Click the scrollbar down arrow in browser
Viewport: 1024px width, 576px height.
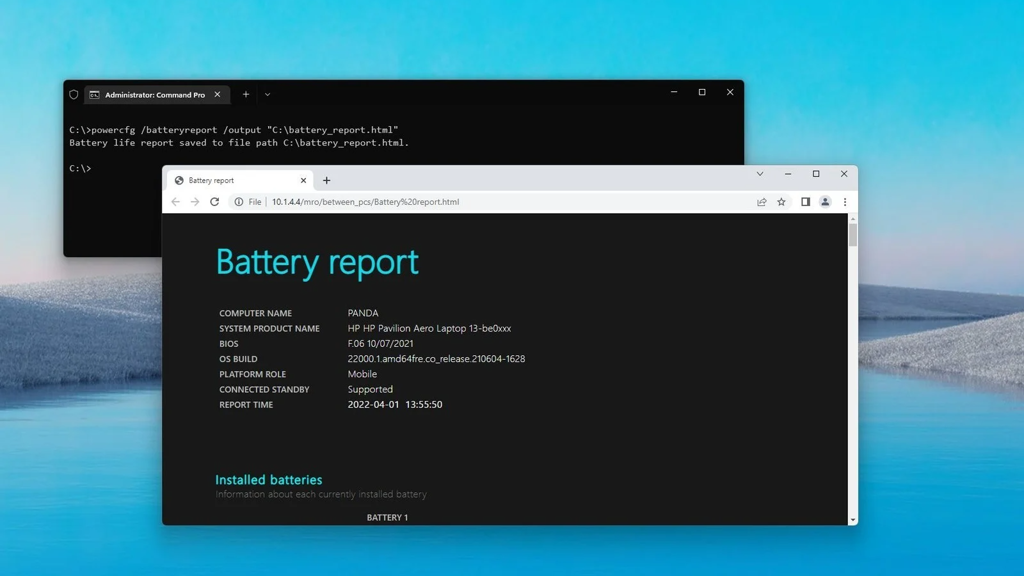(x=853, y=520)
